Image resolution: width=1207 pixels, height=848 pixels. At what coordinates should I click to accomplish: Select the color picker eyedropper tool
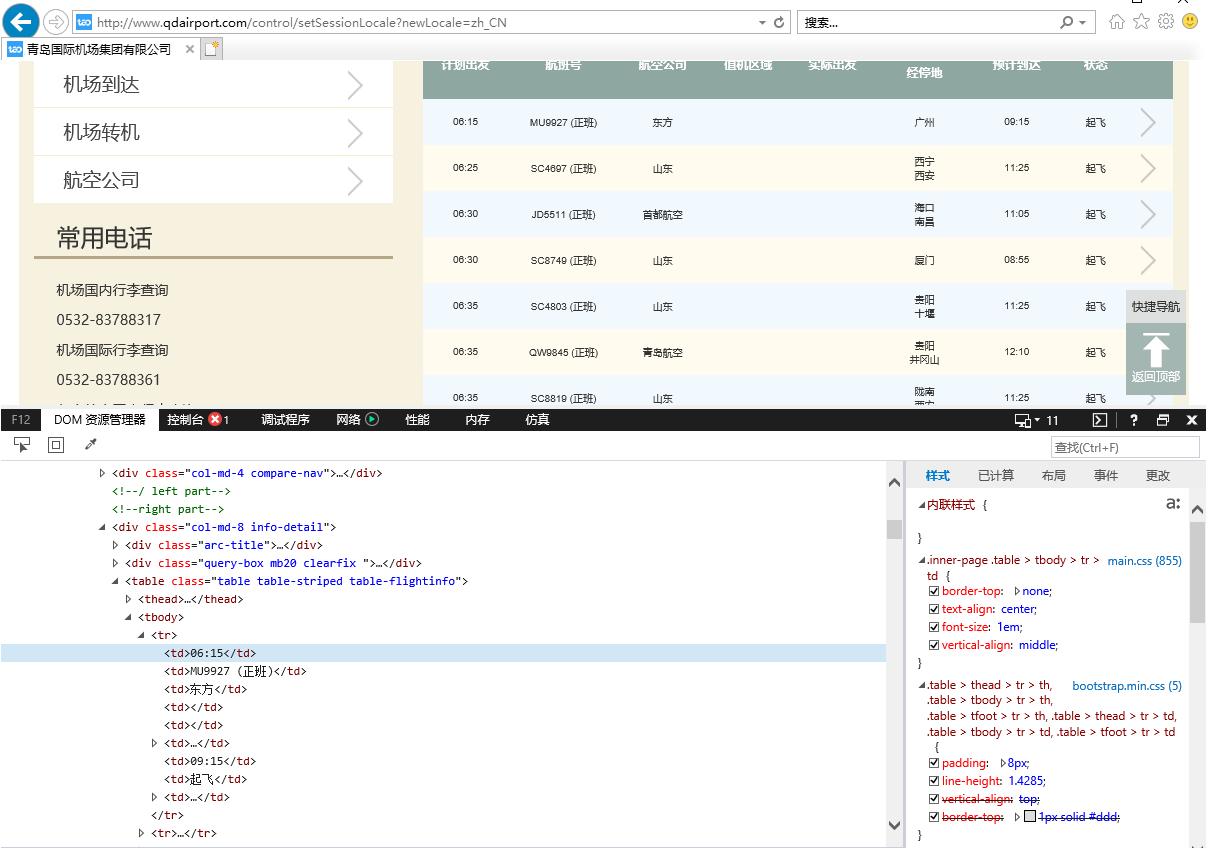[x=90, y=445]
